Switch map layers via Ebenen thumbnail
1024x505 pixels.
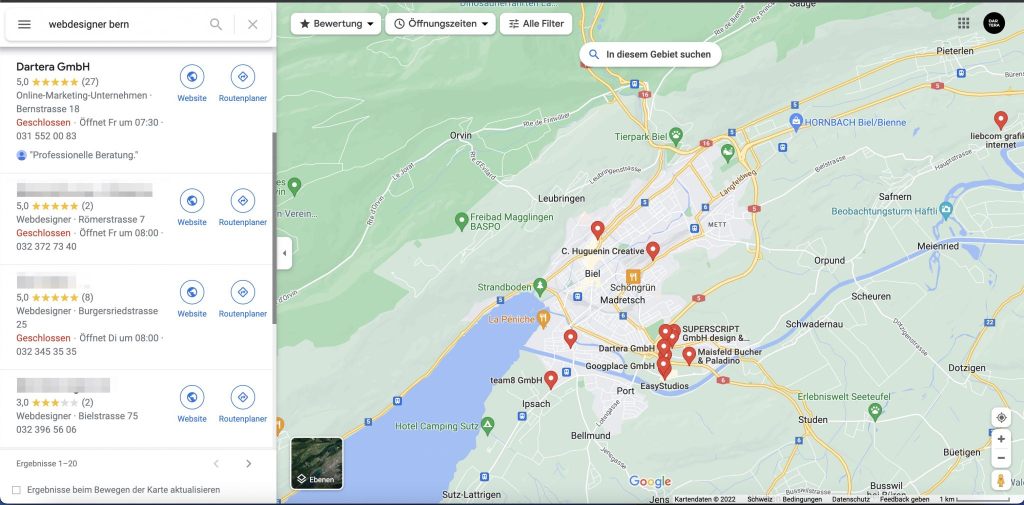point(317,463)
